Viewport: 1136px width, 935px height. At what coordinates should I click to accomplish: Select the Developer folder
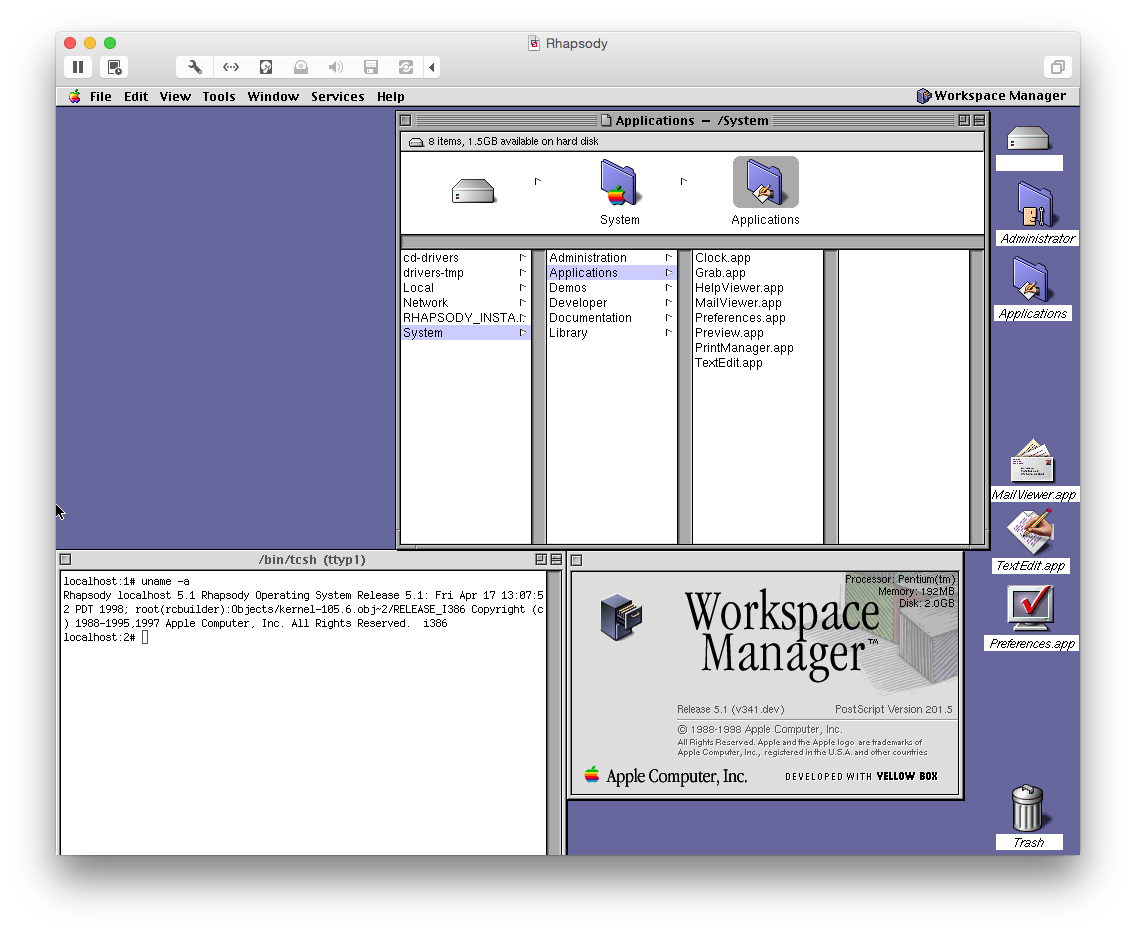coord(611,303)
